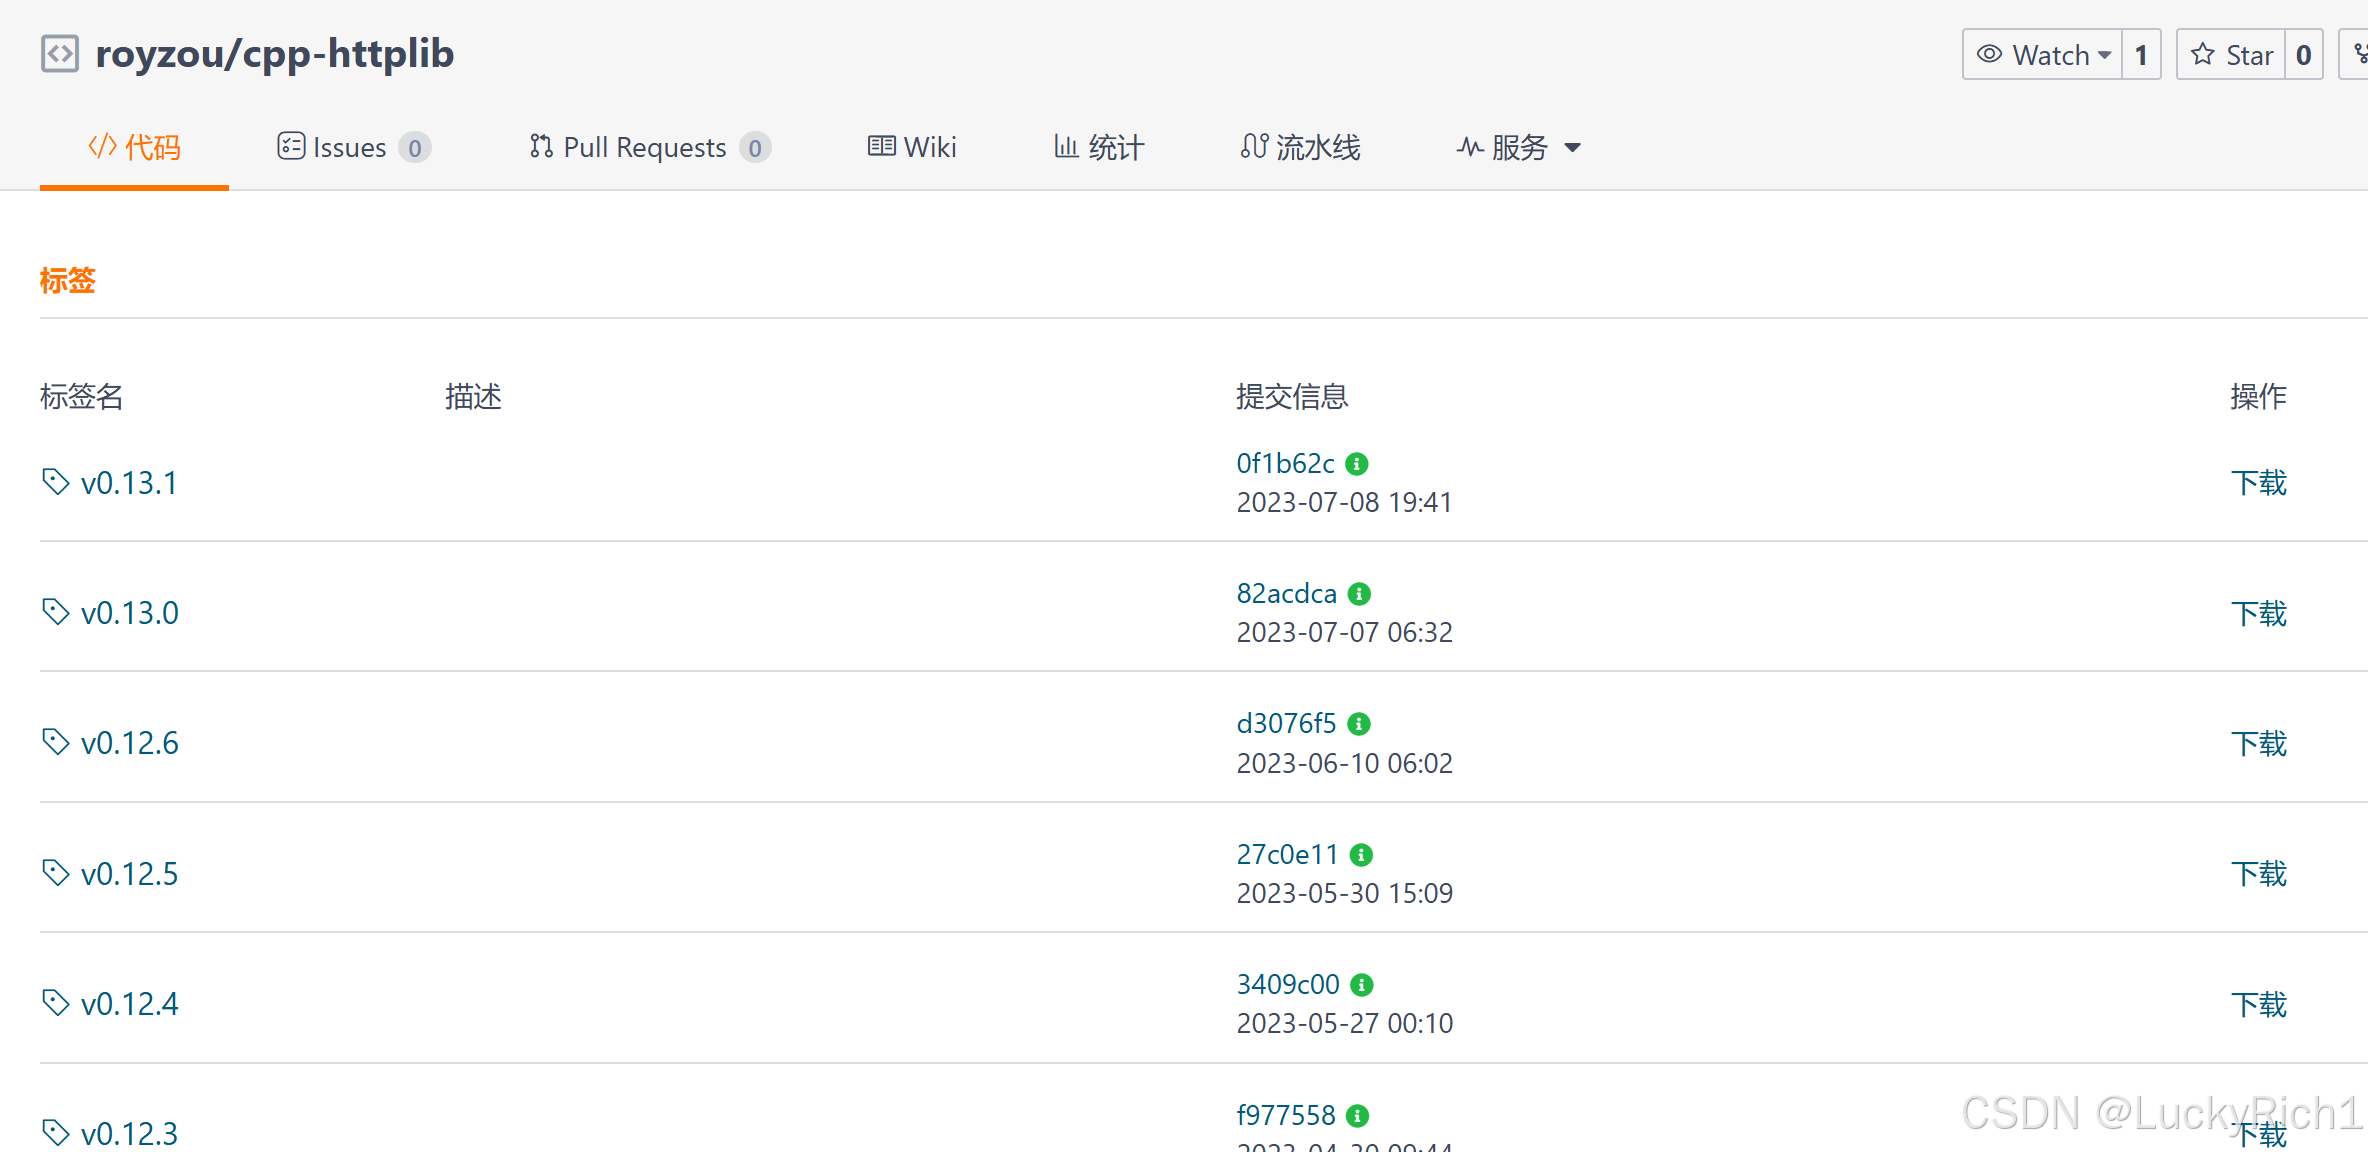Open tag v0.12.3
Image resolution: width=2368 pixels, height=1152 pixels.
pos(130,1134)
